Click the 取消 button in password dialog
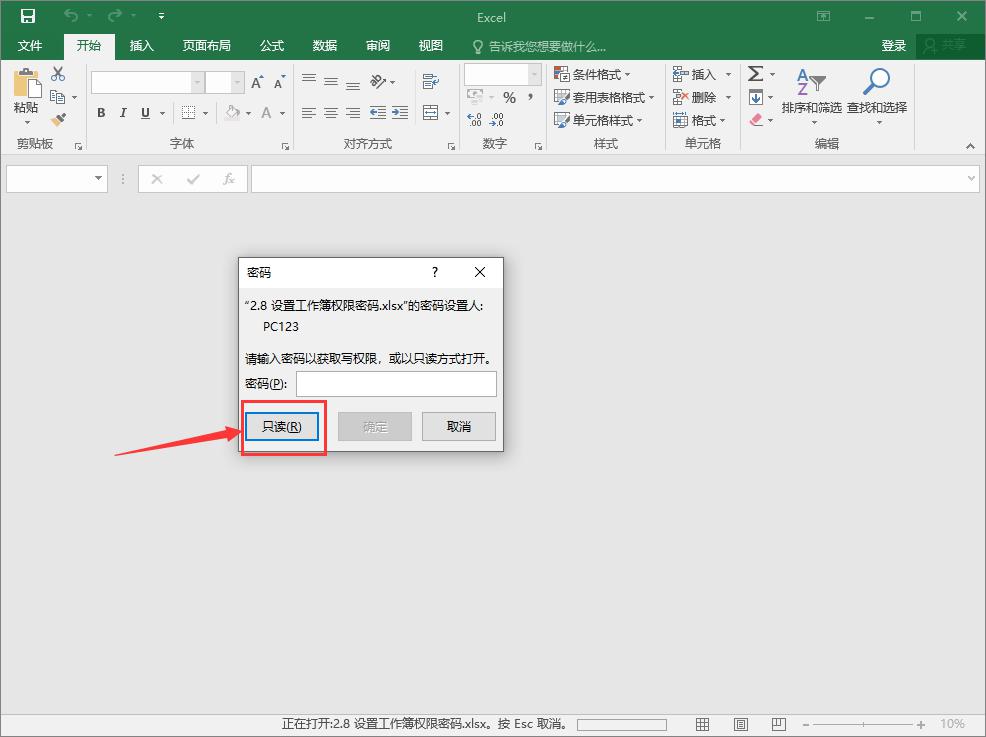The width and height of the screenshot is (986, 737). pos(459,426)
